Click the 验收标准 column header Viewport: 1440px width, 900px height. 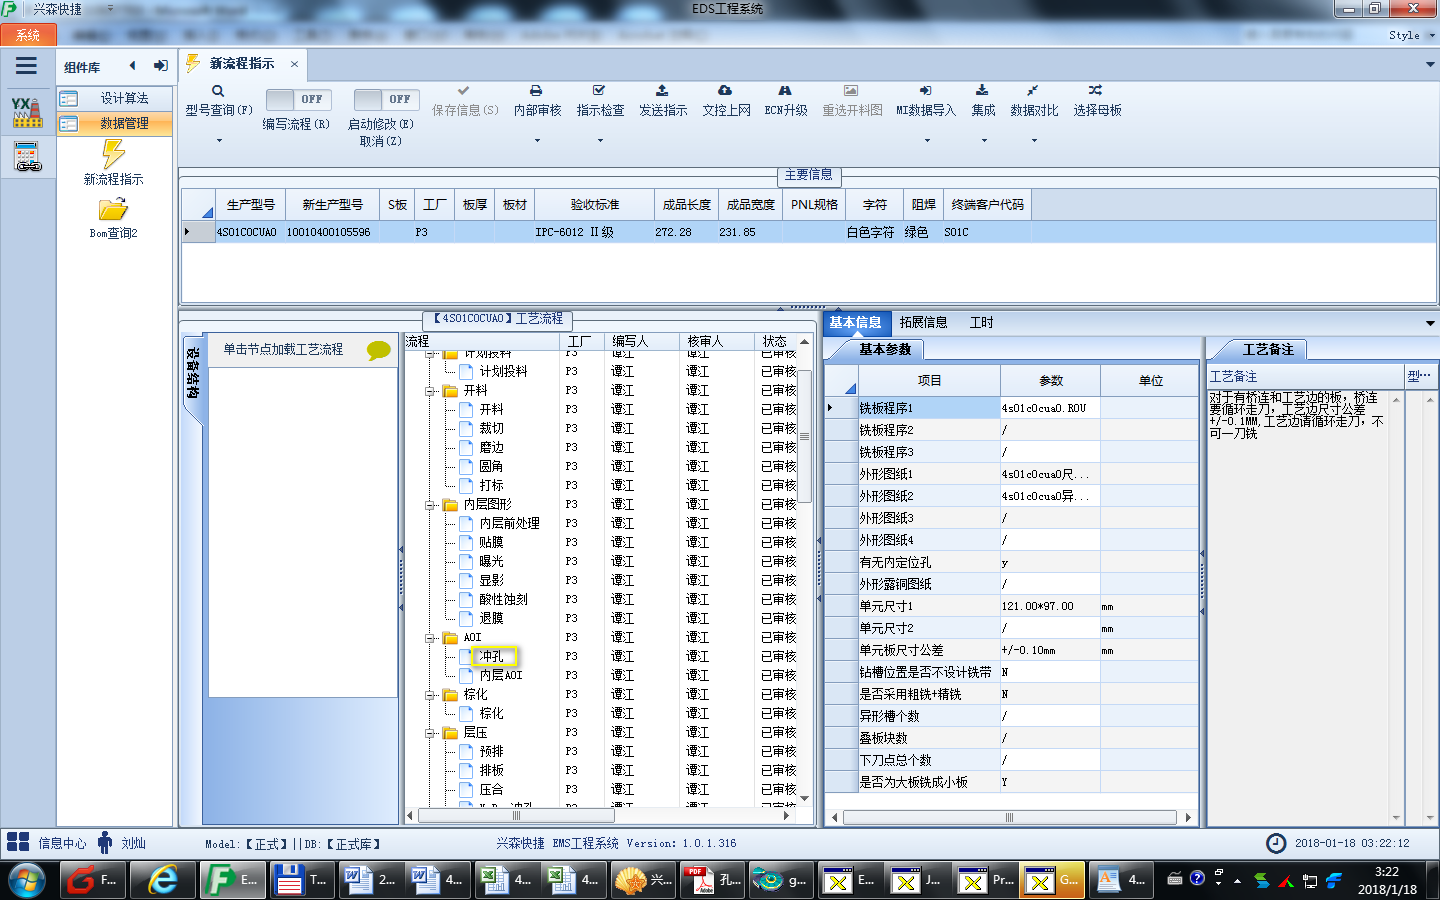595,204
